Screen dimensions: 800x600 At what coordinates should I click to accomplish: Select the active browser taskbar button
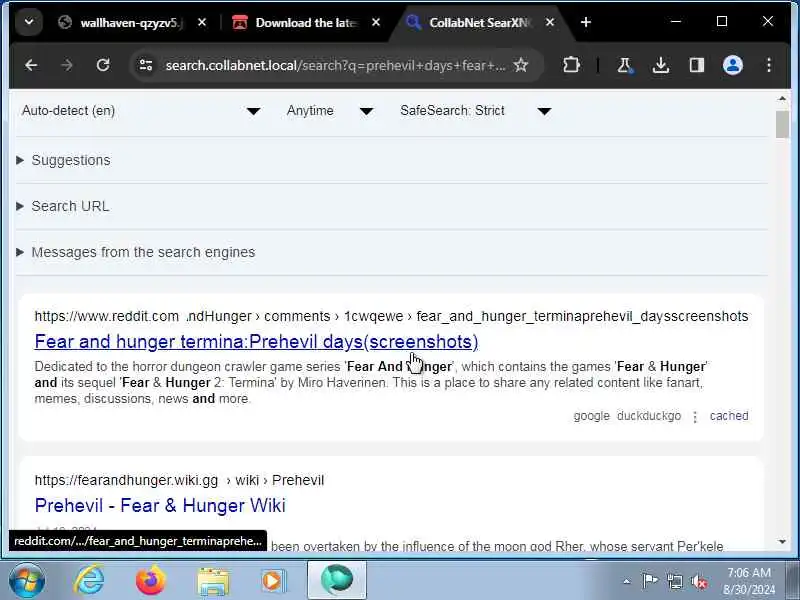click(x=337, y=580)
